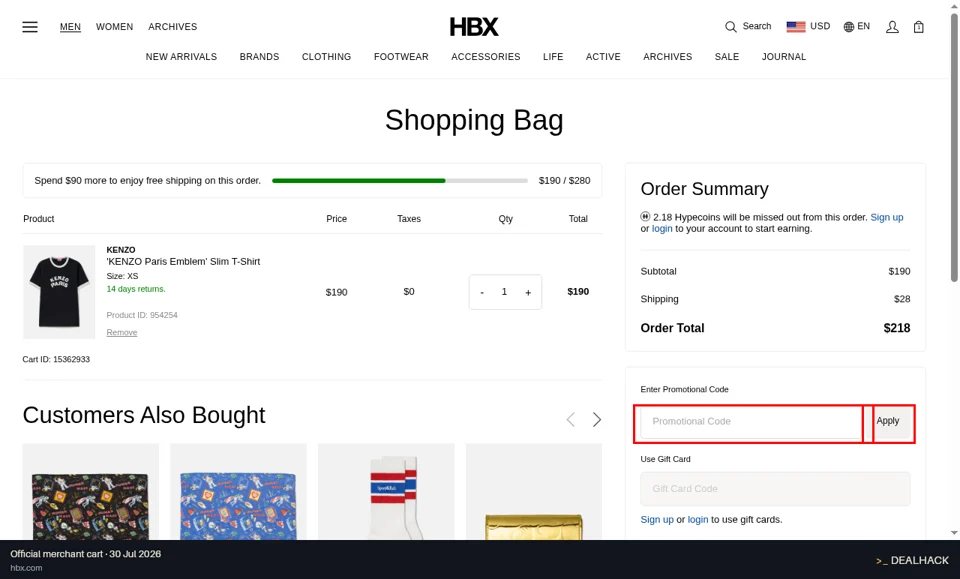This screenshot has width=960, height=579.
Task: Click the Search magnifier icon
Action: (730, 27)
